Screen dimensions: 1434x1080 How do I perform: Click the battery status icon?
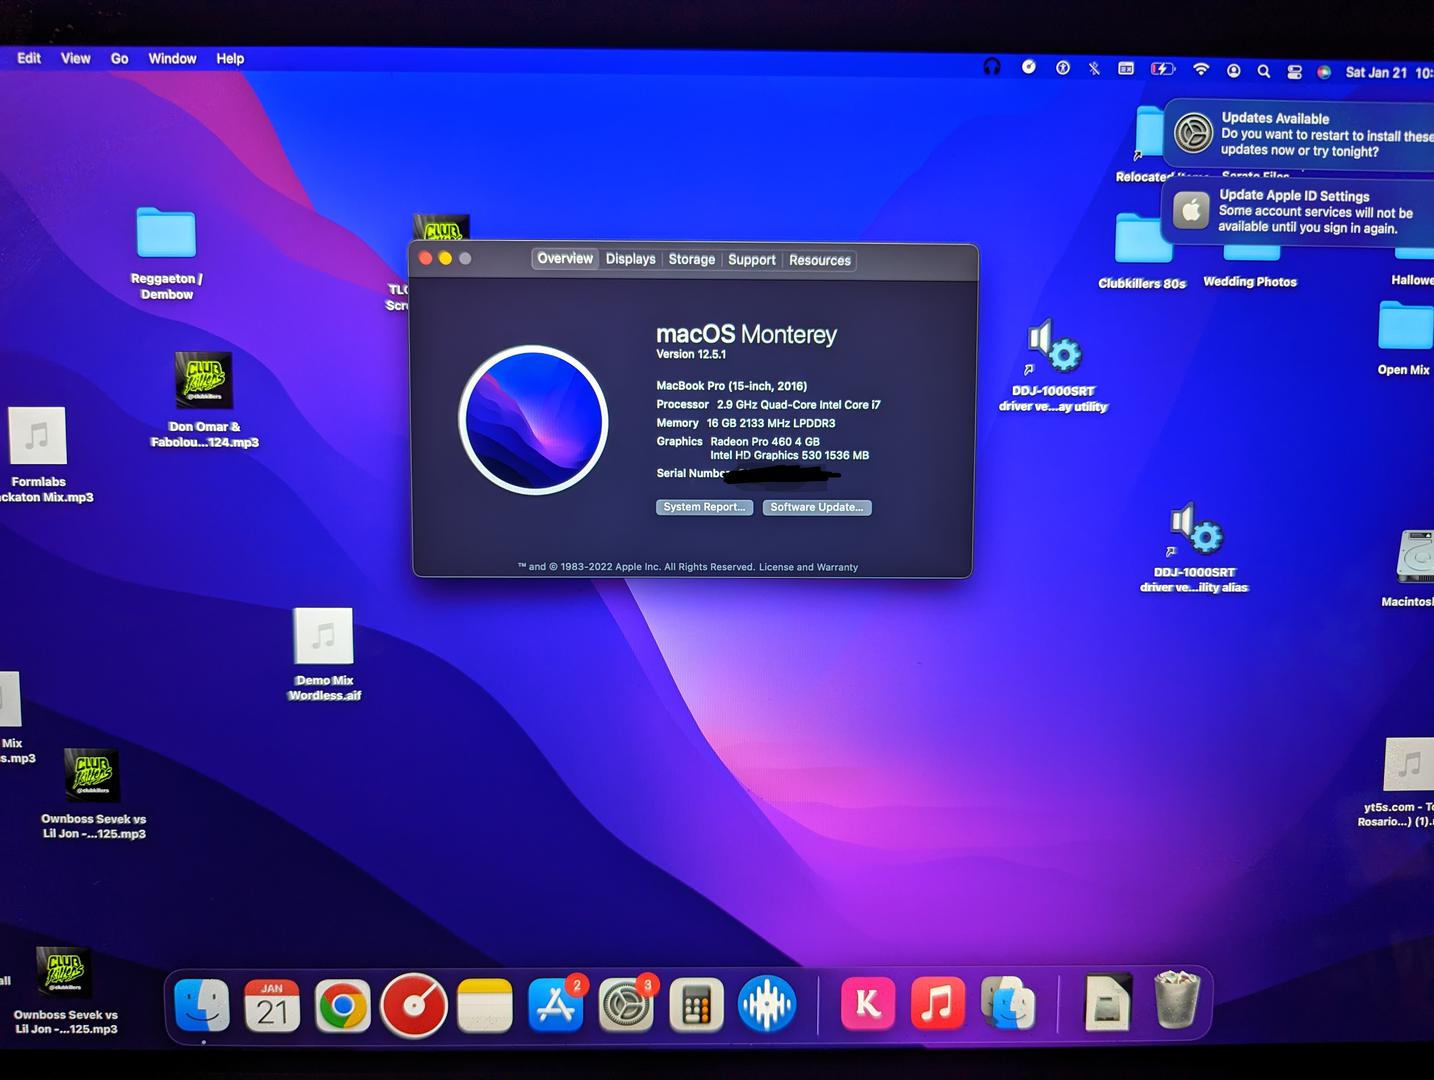point(1162,69)
